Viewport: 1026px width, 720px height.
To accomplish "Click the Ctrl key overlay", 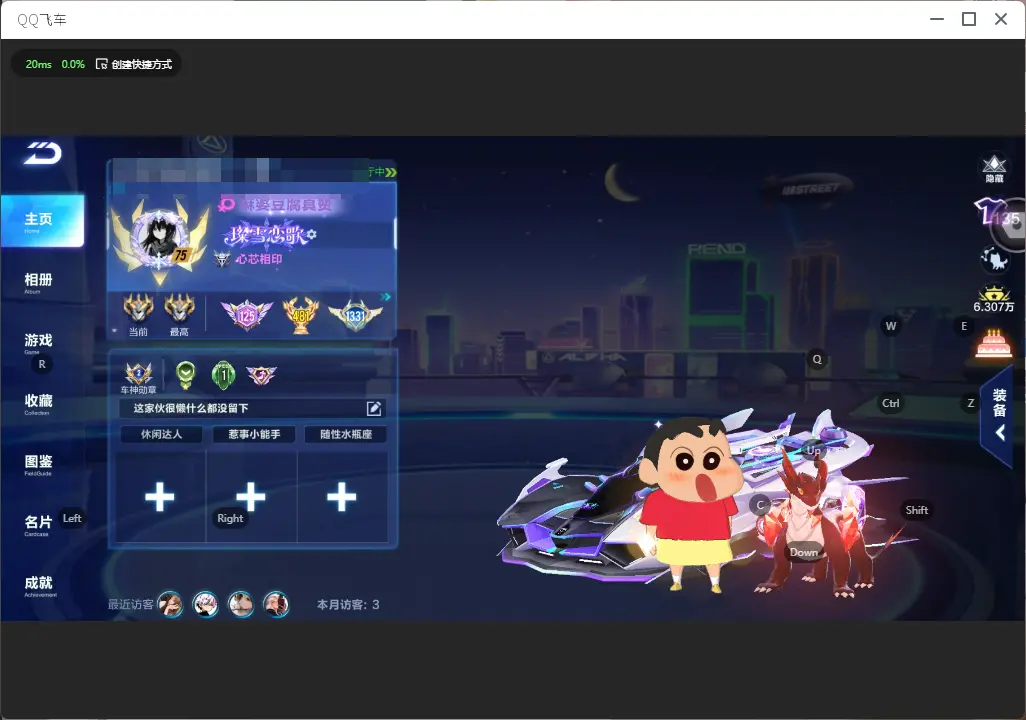I will [x=891, y=403].
